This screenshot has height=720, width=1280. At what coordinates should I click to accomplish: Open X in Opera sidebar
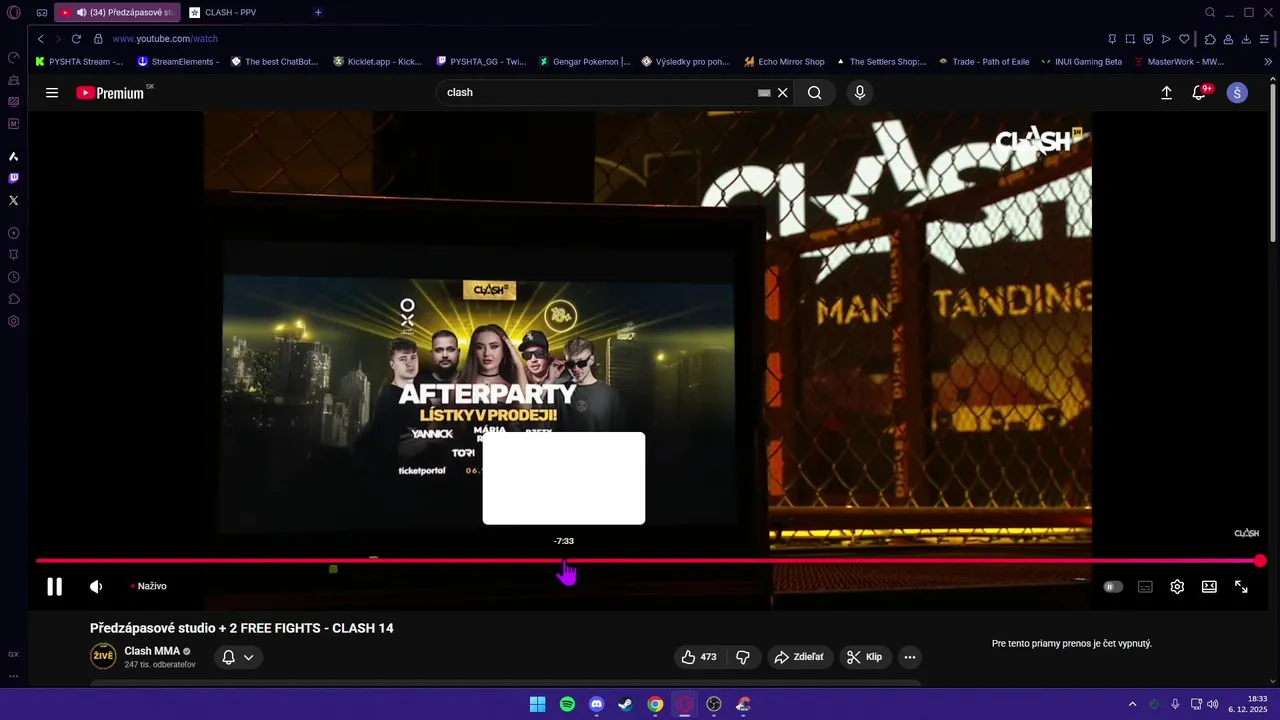point(13,200)
